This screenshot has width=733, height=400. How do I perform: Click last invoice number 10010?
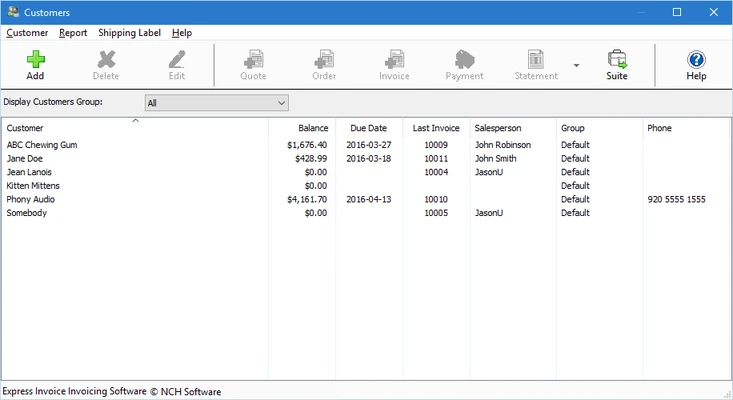(436, 199)
